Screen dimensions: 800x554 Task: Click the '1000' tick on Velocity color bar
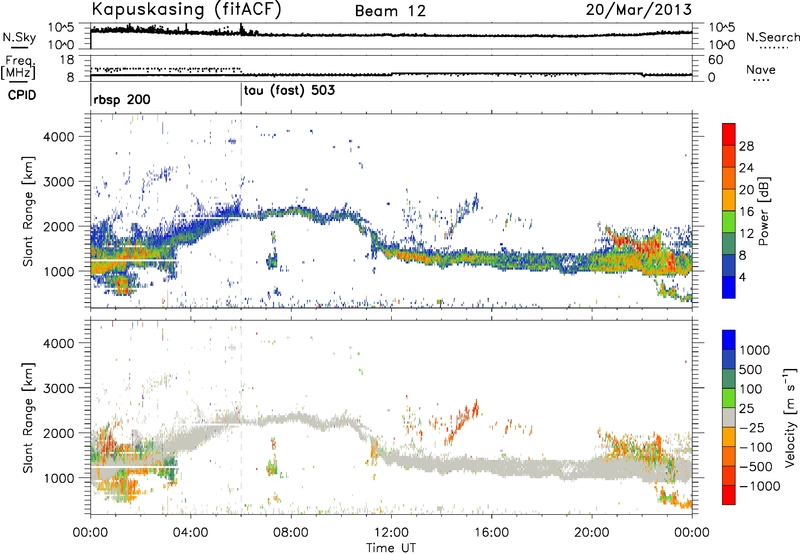755,350
